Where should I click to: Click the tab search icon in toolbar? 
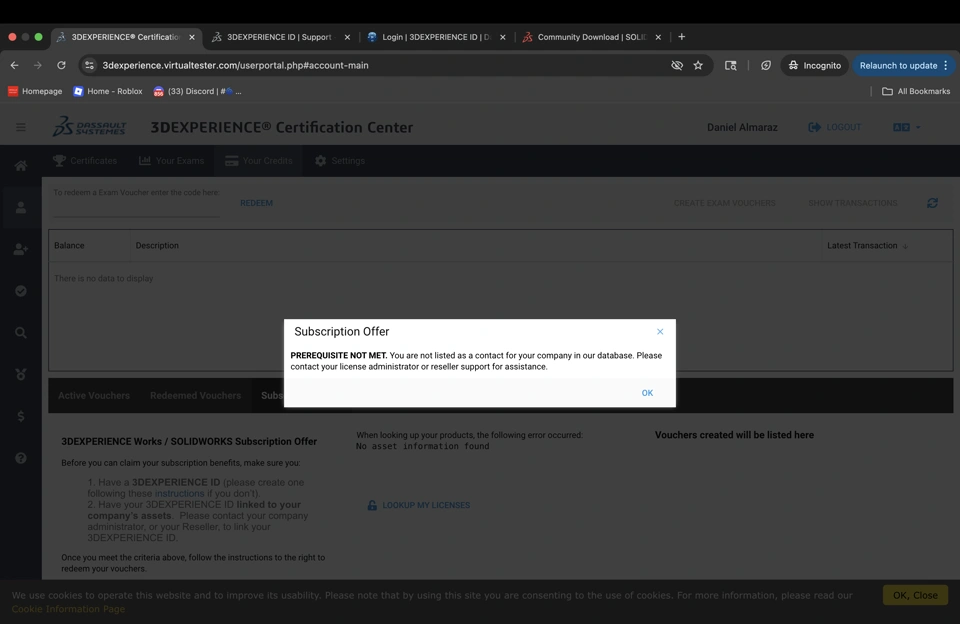(730, 66)
